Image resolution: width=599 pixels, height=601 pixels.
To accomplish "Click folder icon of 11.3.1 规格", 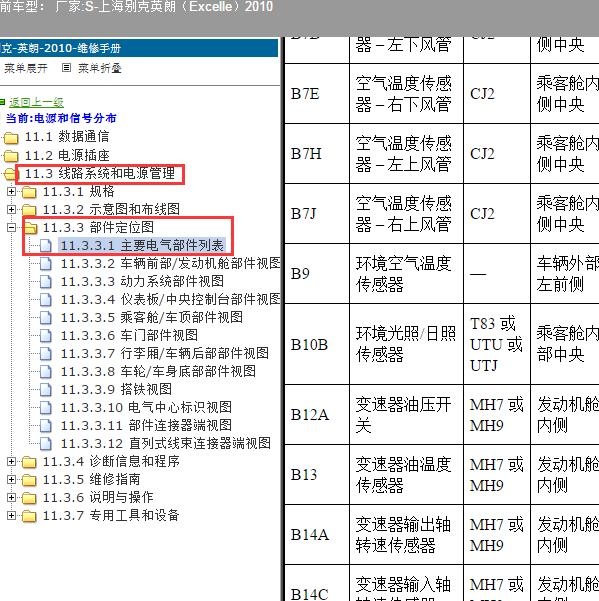I will (29, 192).
